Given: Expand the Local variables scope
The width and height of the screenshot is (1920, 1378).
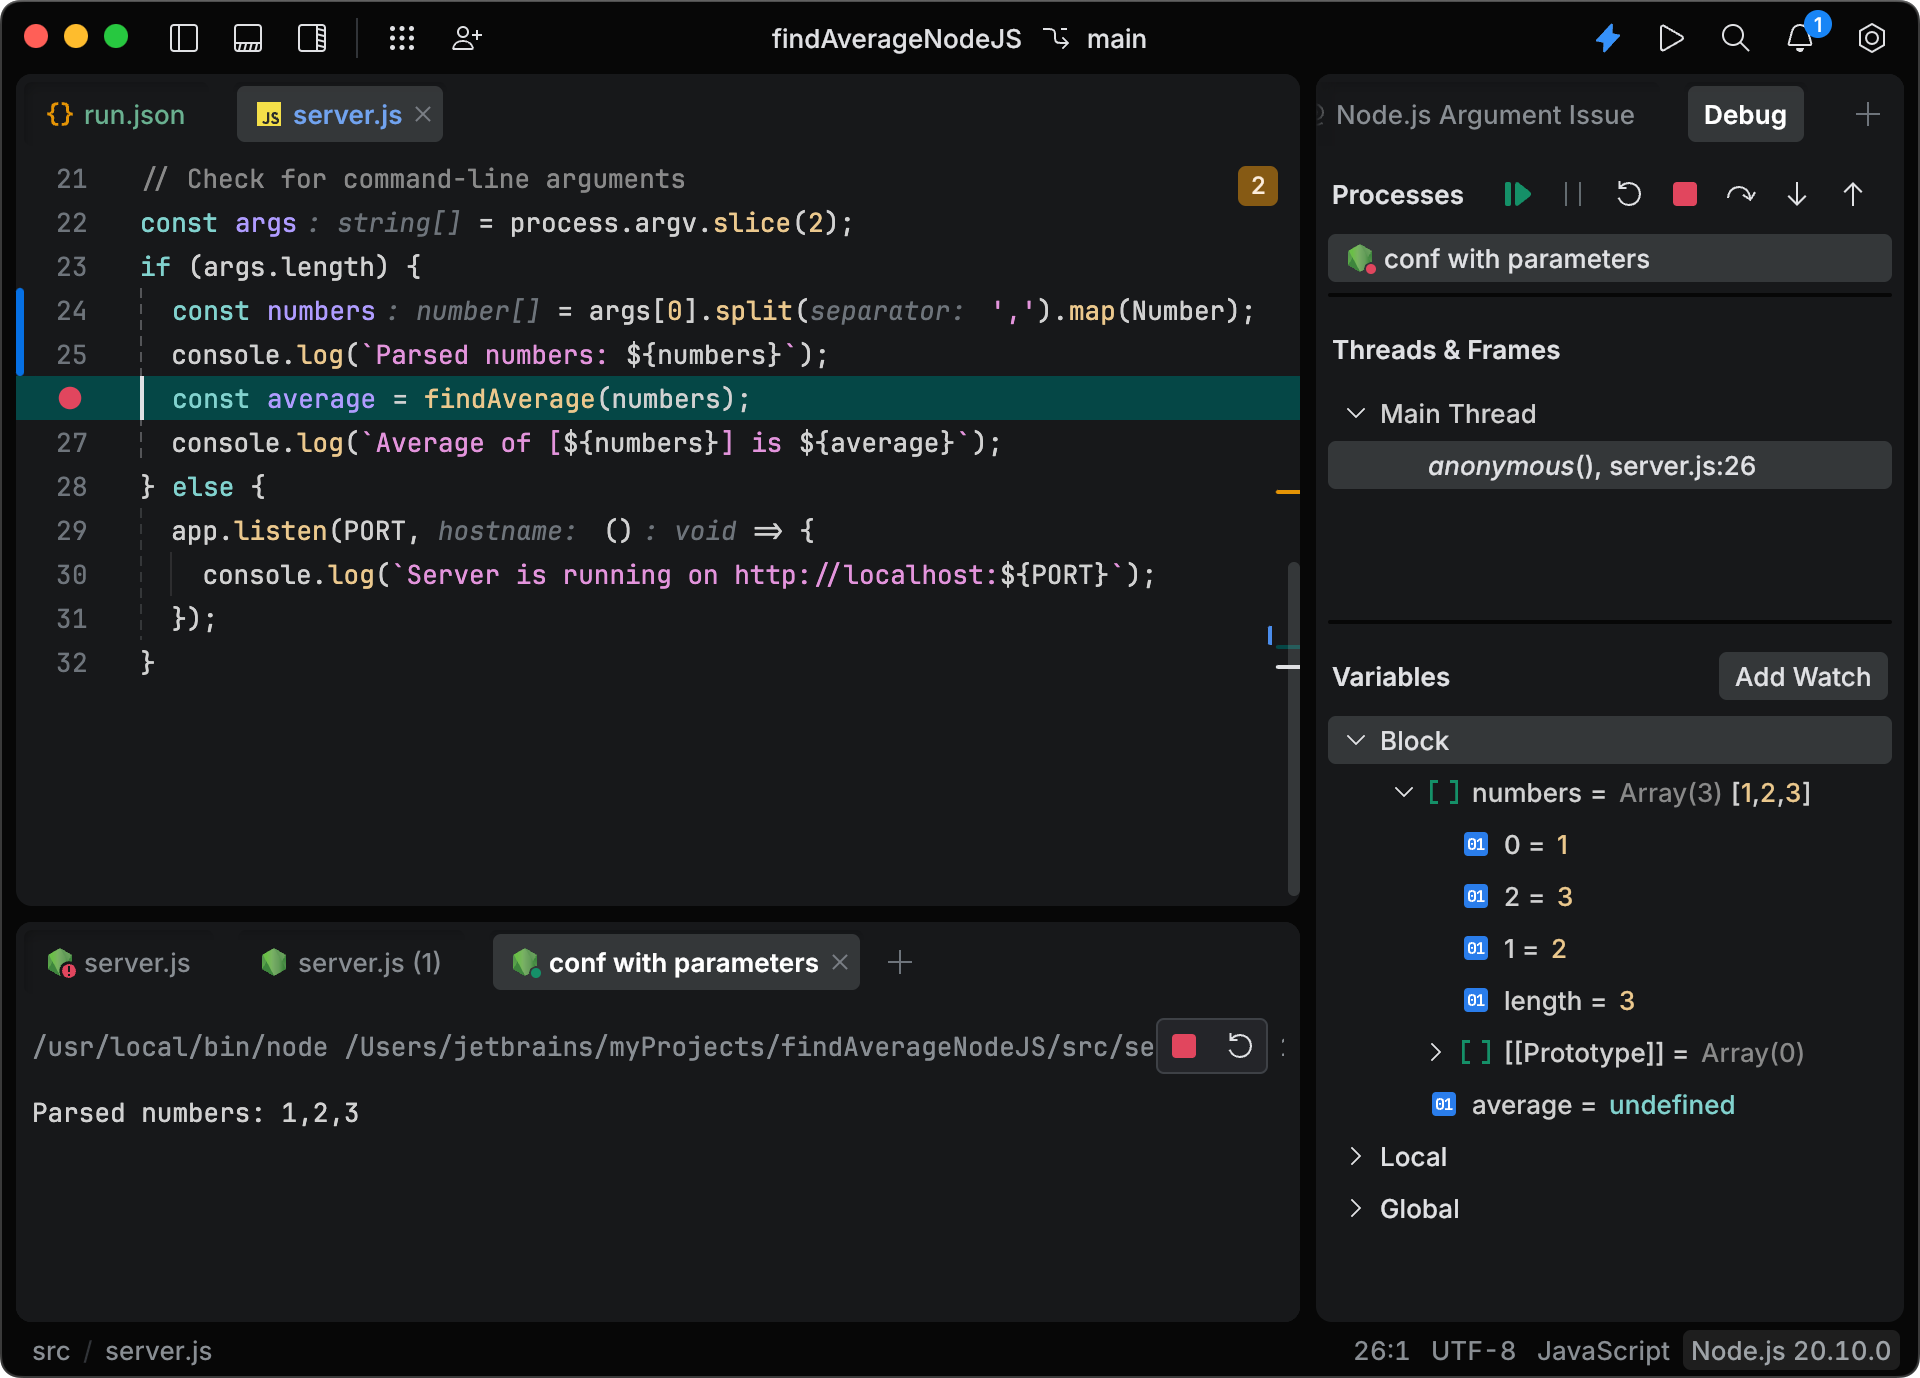Looking at the screenshot, I should (1356, 1157).
